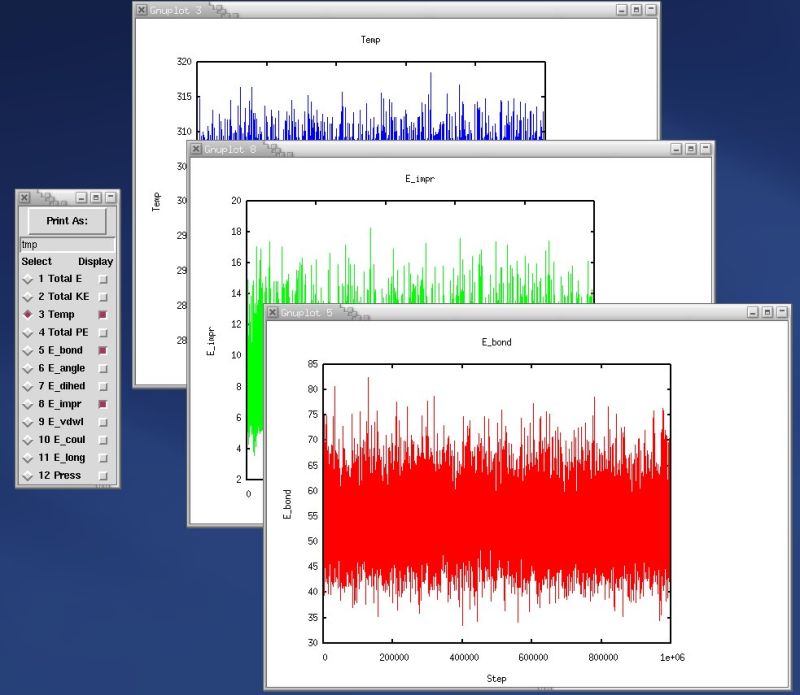Turn on the Press display checkbox

coord(101,476)
